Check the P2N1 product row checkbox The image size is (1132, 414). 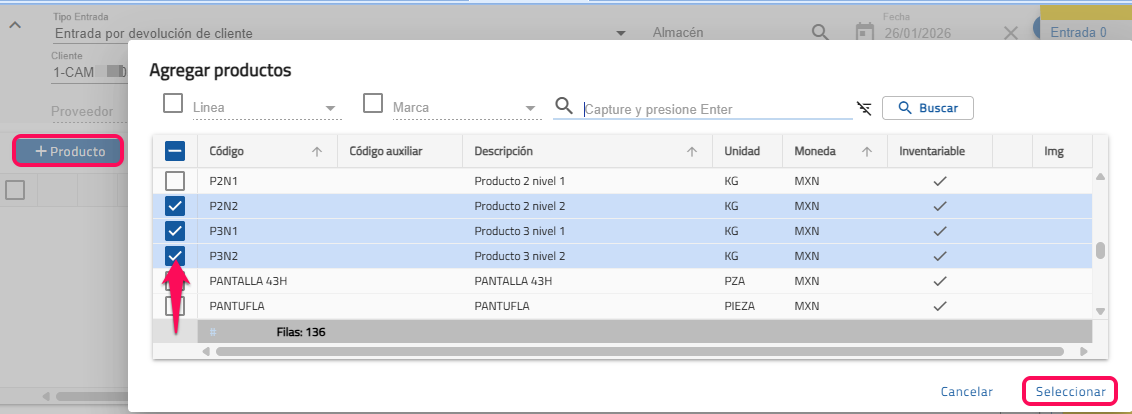(175, 181)
